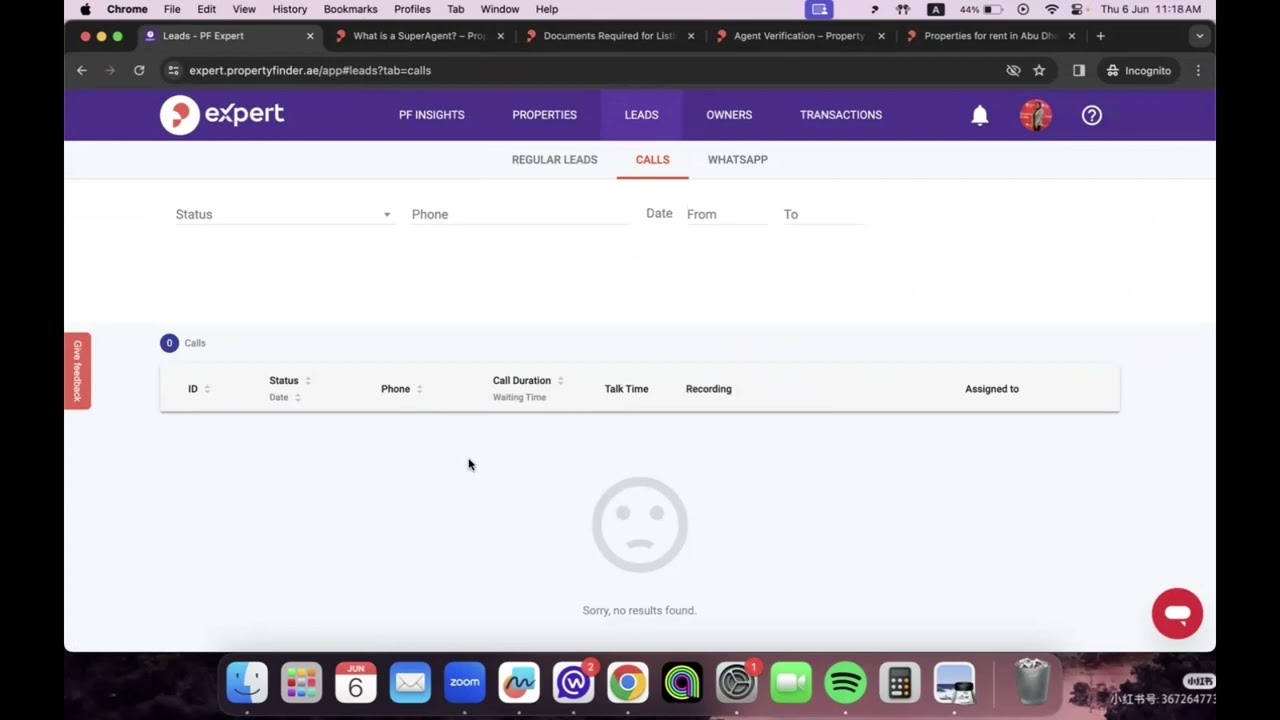Open the Bookmarks menu in menu bar

pos(350,9)
